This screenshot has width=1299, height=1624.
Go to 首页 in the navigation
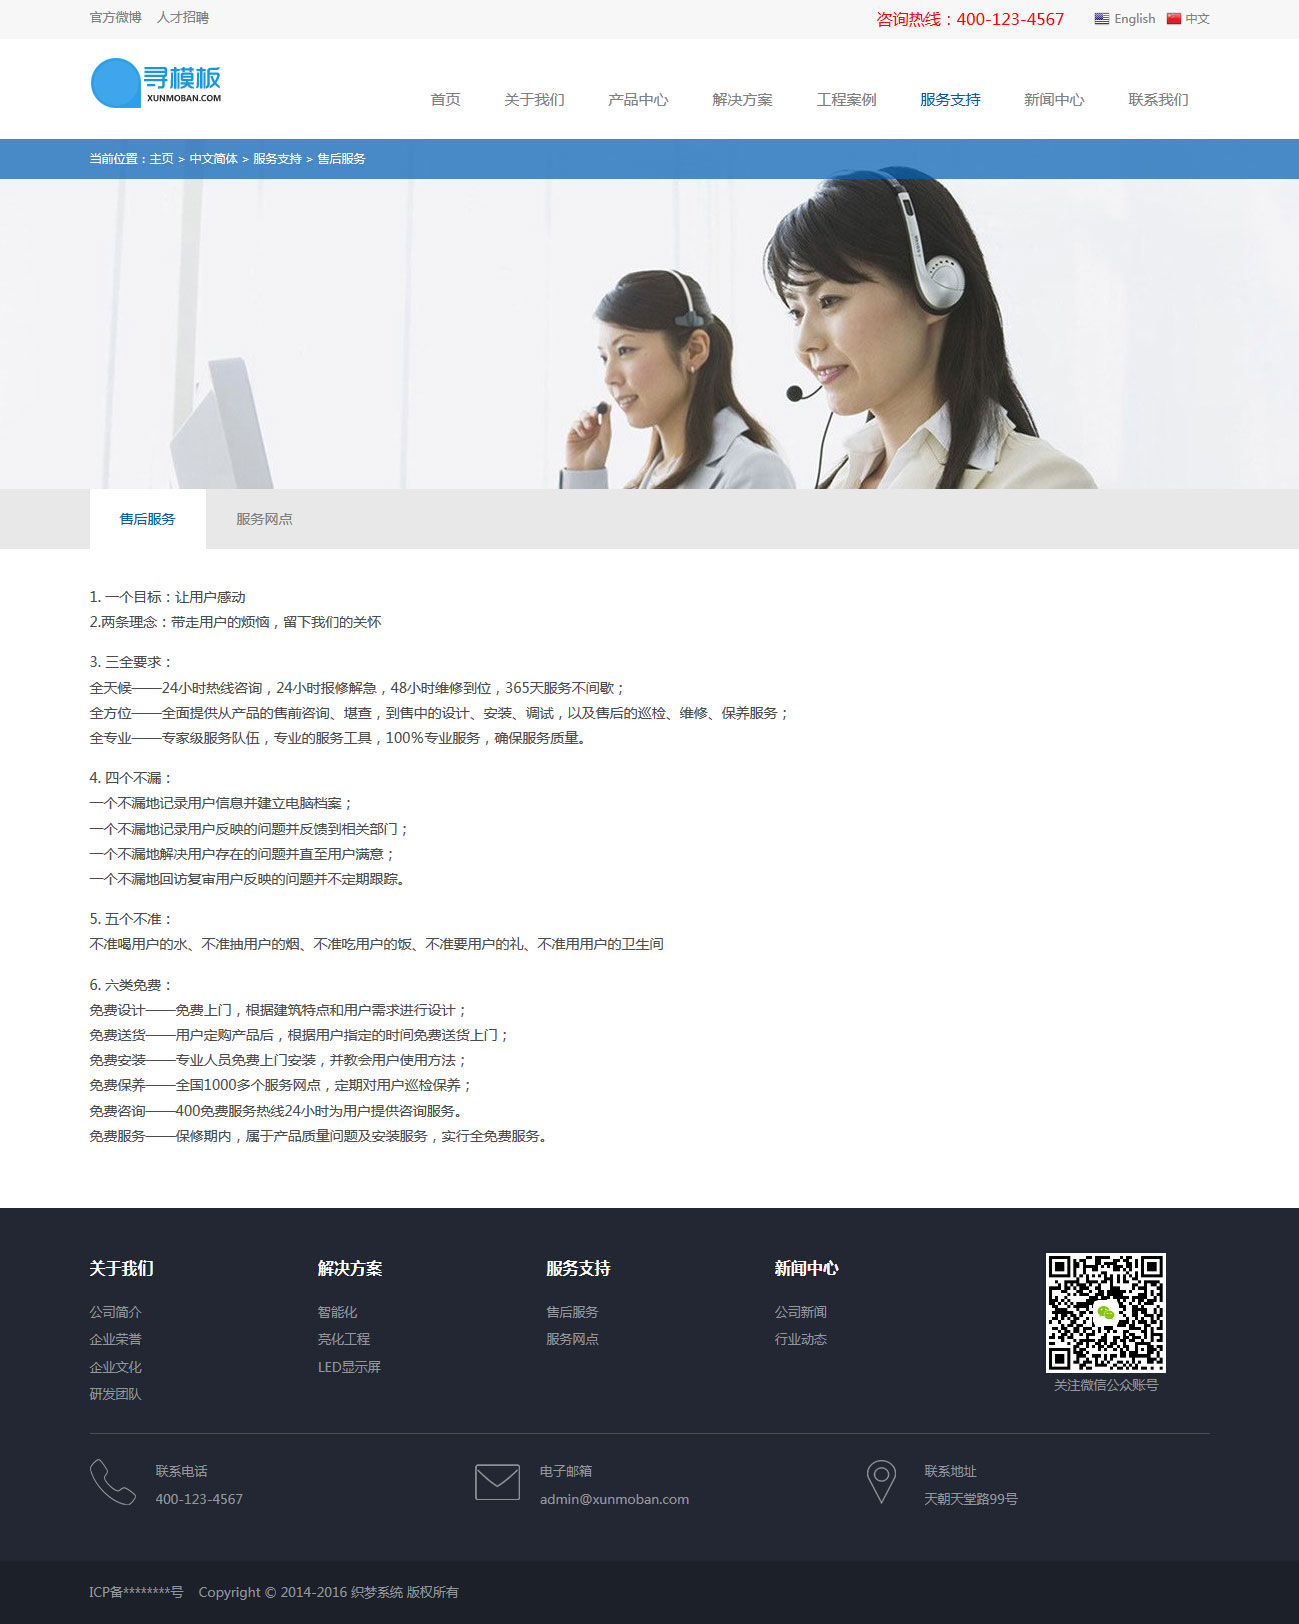pyautogui.click(x=445, y=100)
